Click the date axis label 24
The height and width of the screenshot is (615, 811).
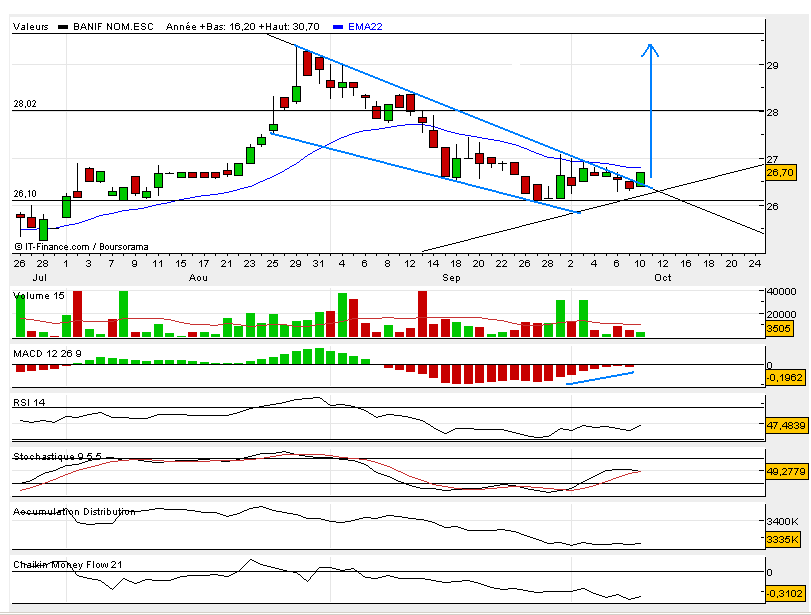(x=755, y=263)
